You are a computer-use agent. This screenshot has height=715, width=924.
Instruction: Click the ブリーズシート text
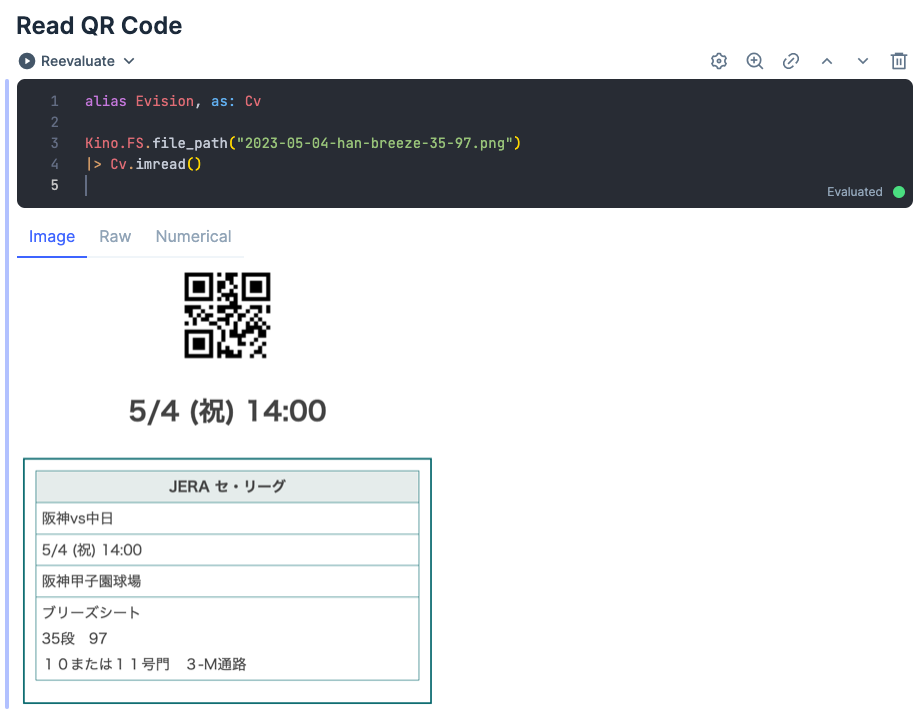91,612
